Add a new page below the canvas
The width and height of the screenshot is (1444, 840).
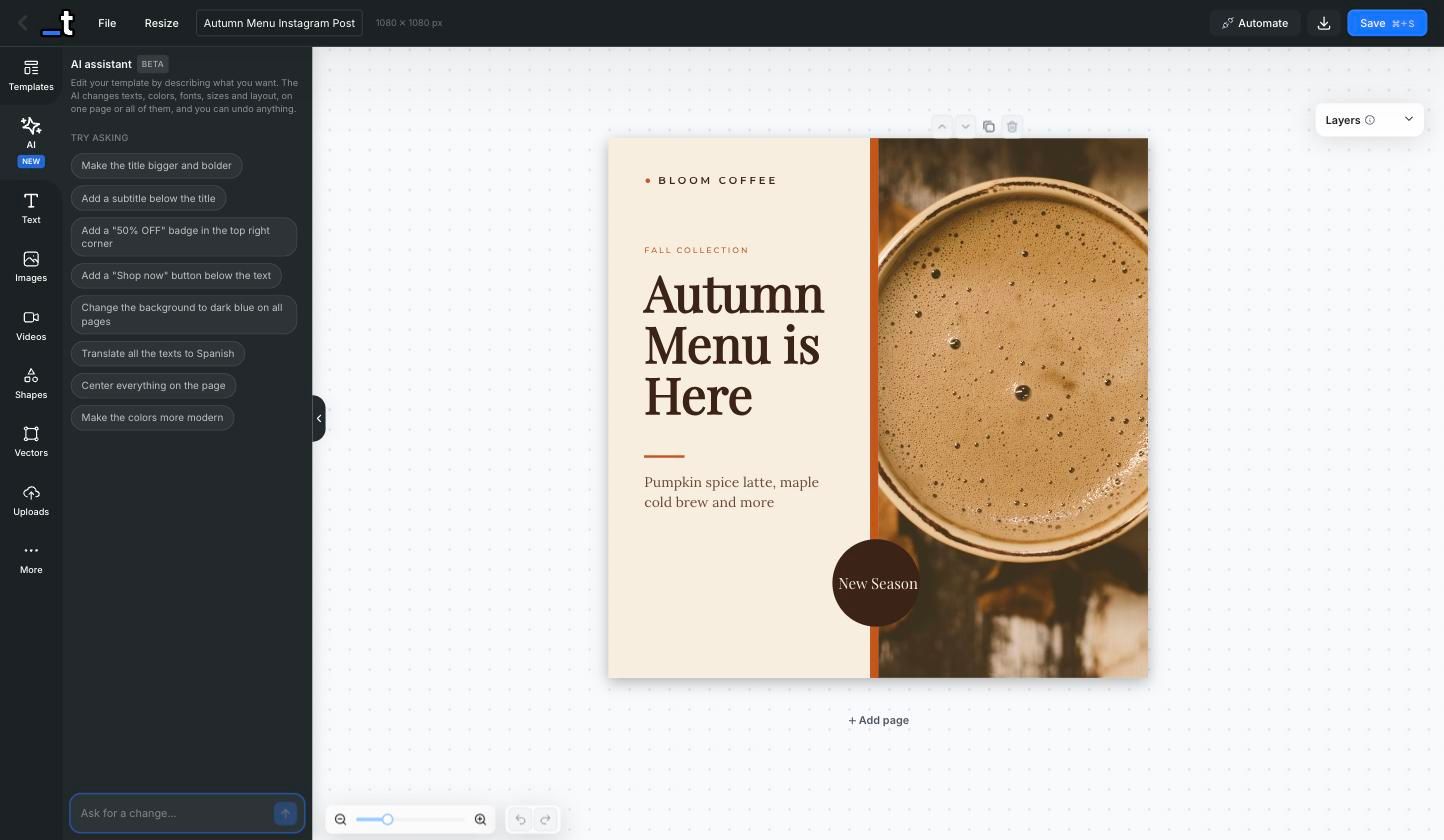pyautogui.click(x=879, y=720)
